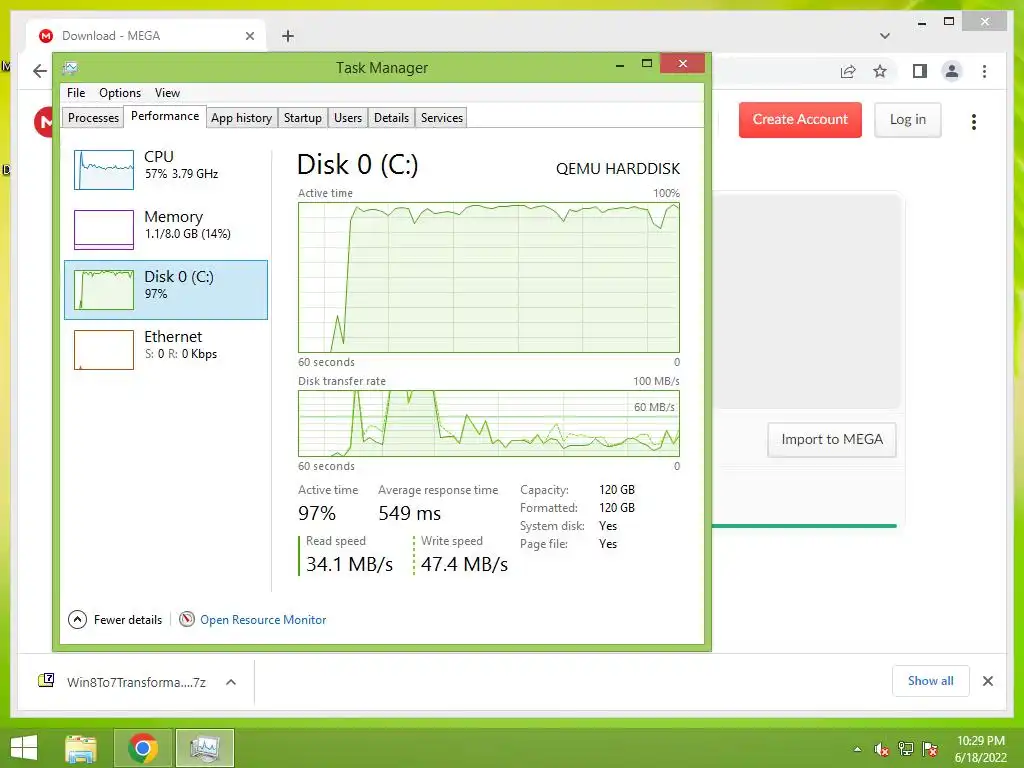Click the MEGA logo on the page
Screen dimensions: 1024x768
pyautogui.click(x=44, y=121)
